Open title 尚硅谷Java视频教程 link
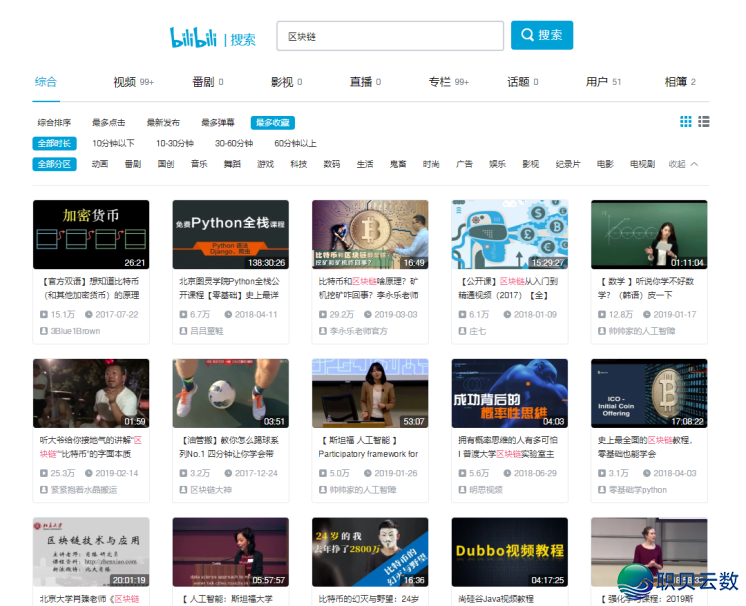This screenshot has width=746, height=606. point(496,599)
